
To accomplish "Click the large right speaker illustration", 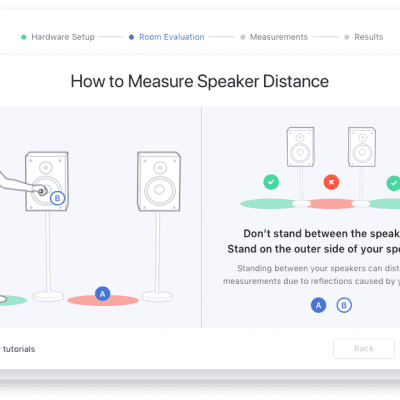I will (159, 181).
